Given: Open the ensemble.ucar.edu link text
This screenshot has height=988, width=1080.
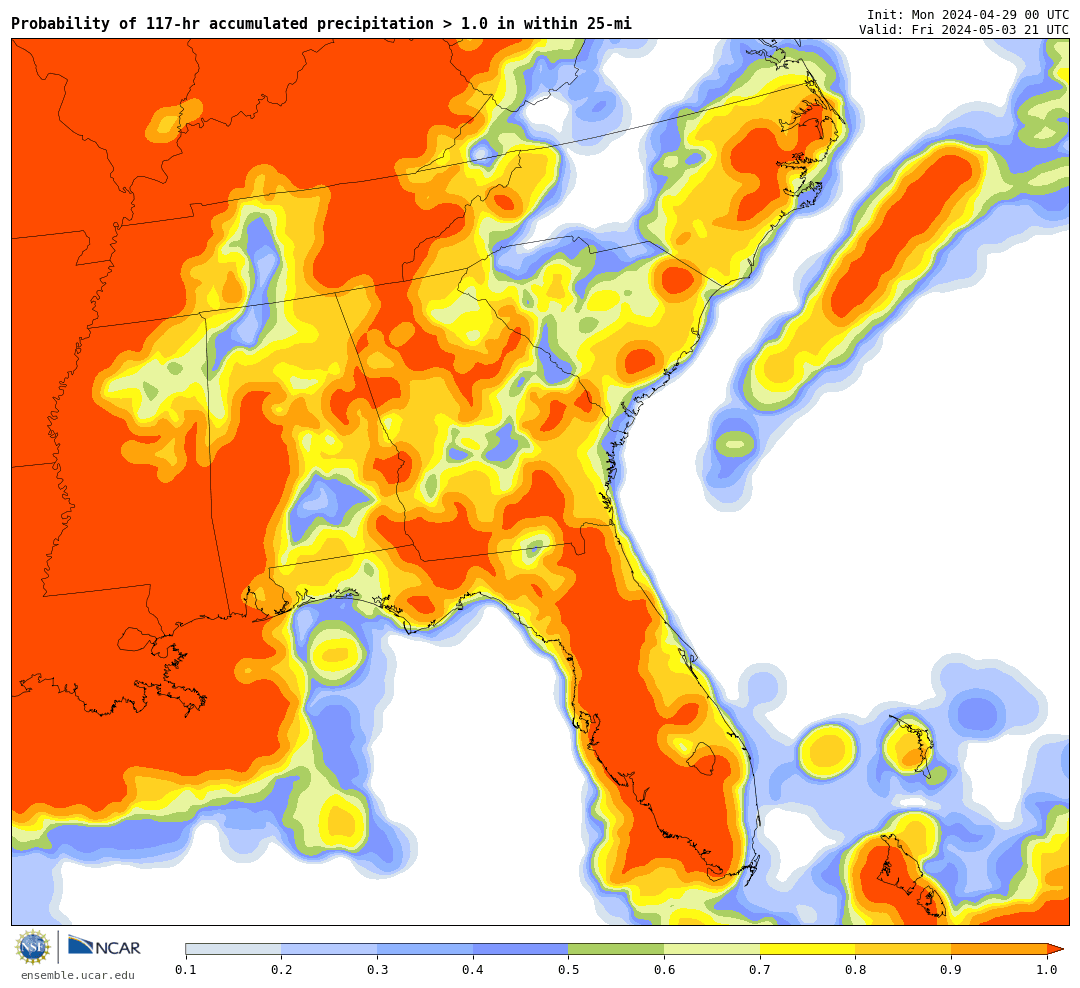Looking at the screenshot, I should coord(78,975).
